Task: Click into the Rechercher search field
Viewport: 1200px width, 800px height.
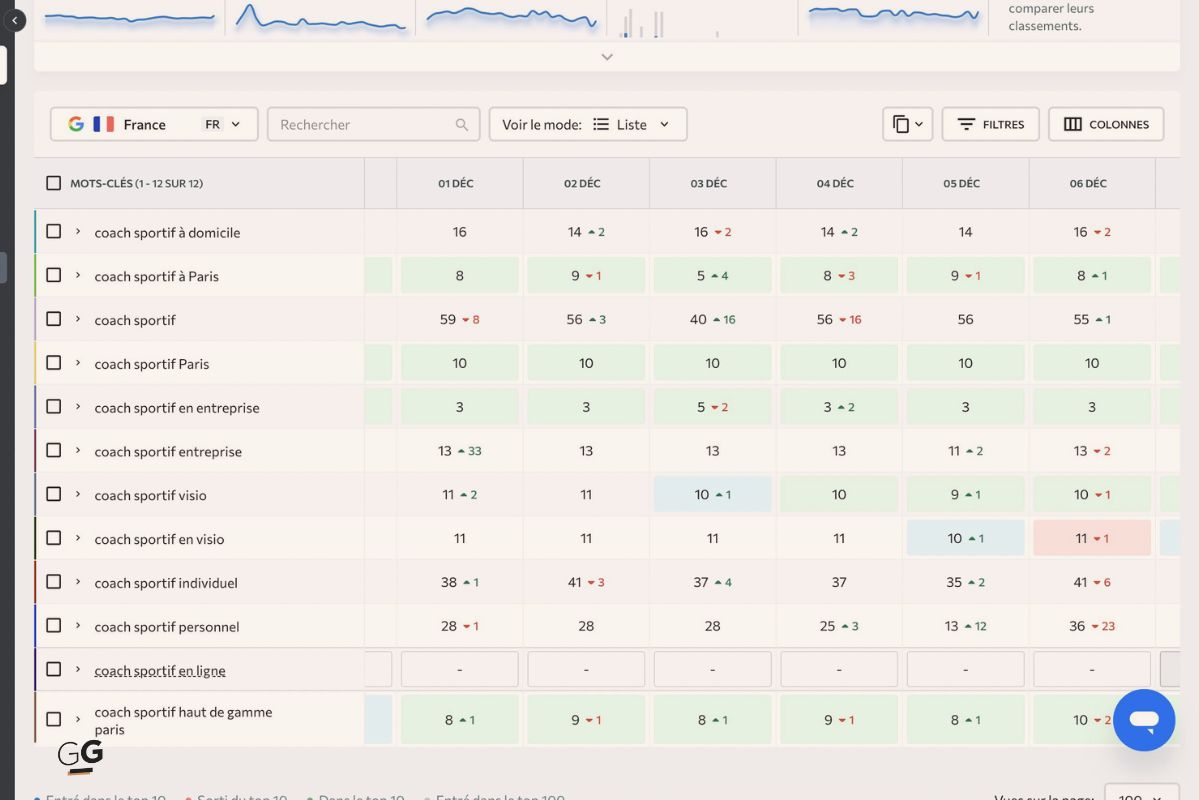Action: point(360,125)
